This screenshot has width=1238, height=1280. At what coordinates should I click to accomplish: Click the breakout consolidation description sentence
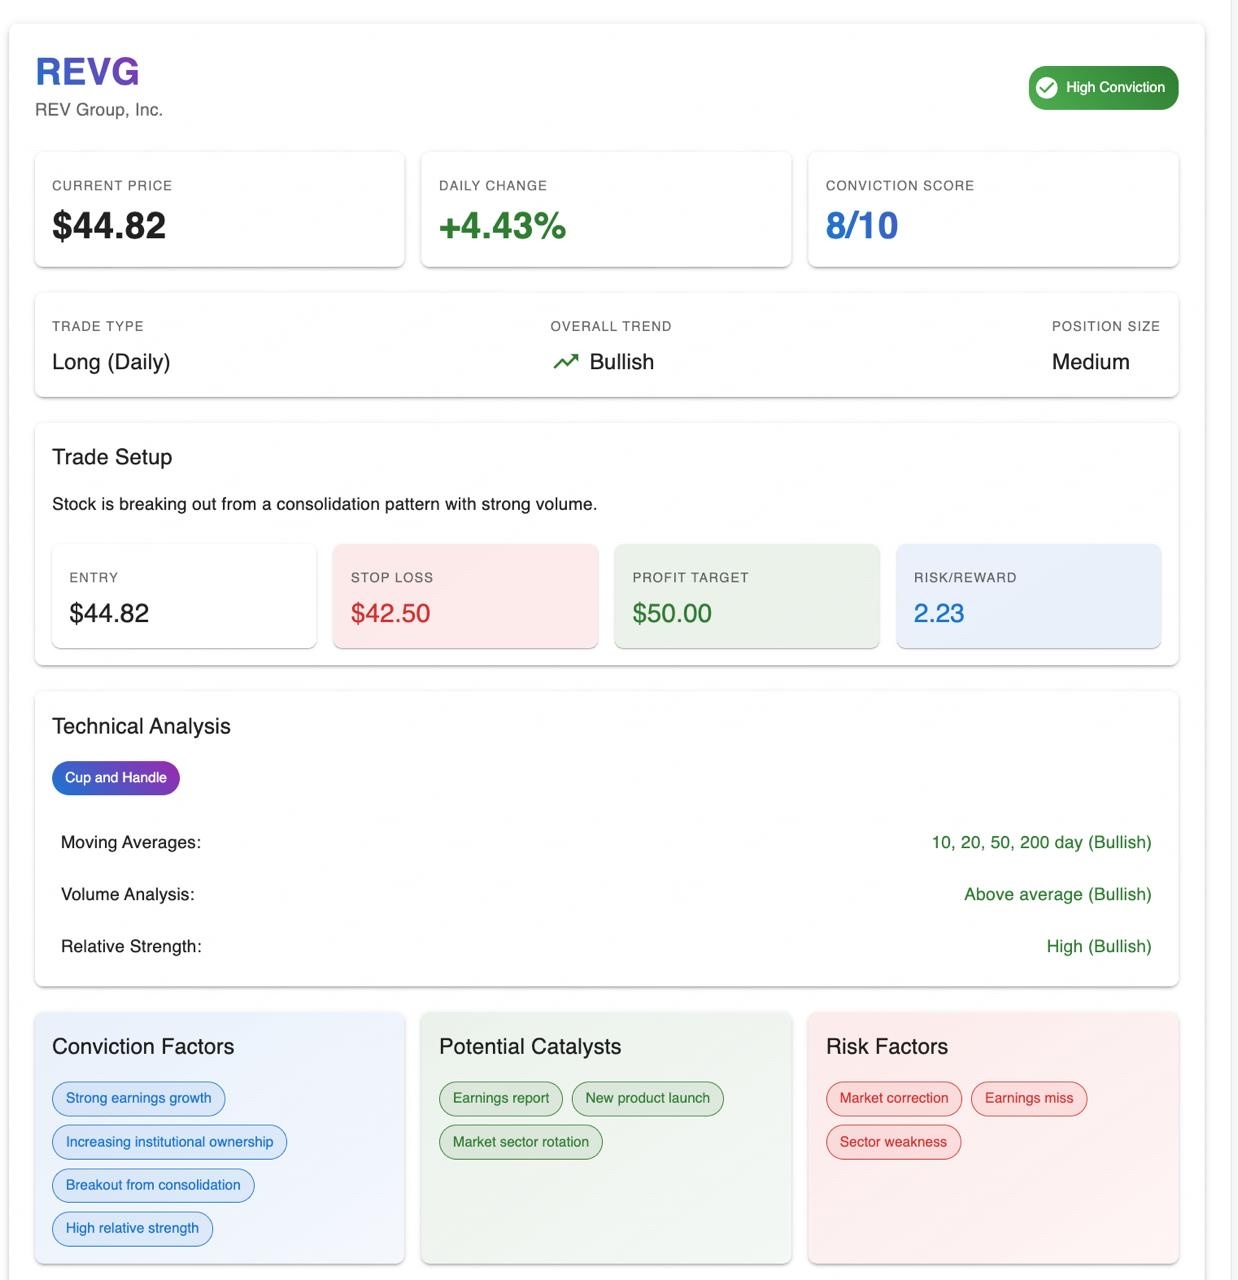(325, 504)
